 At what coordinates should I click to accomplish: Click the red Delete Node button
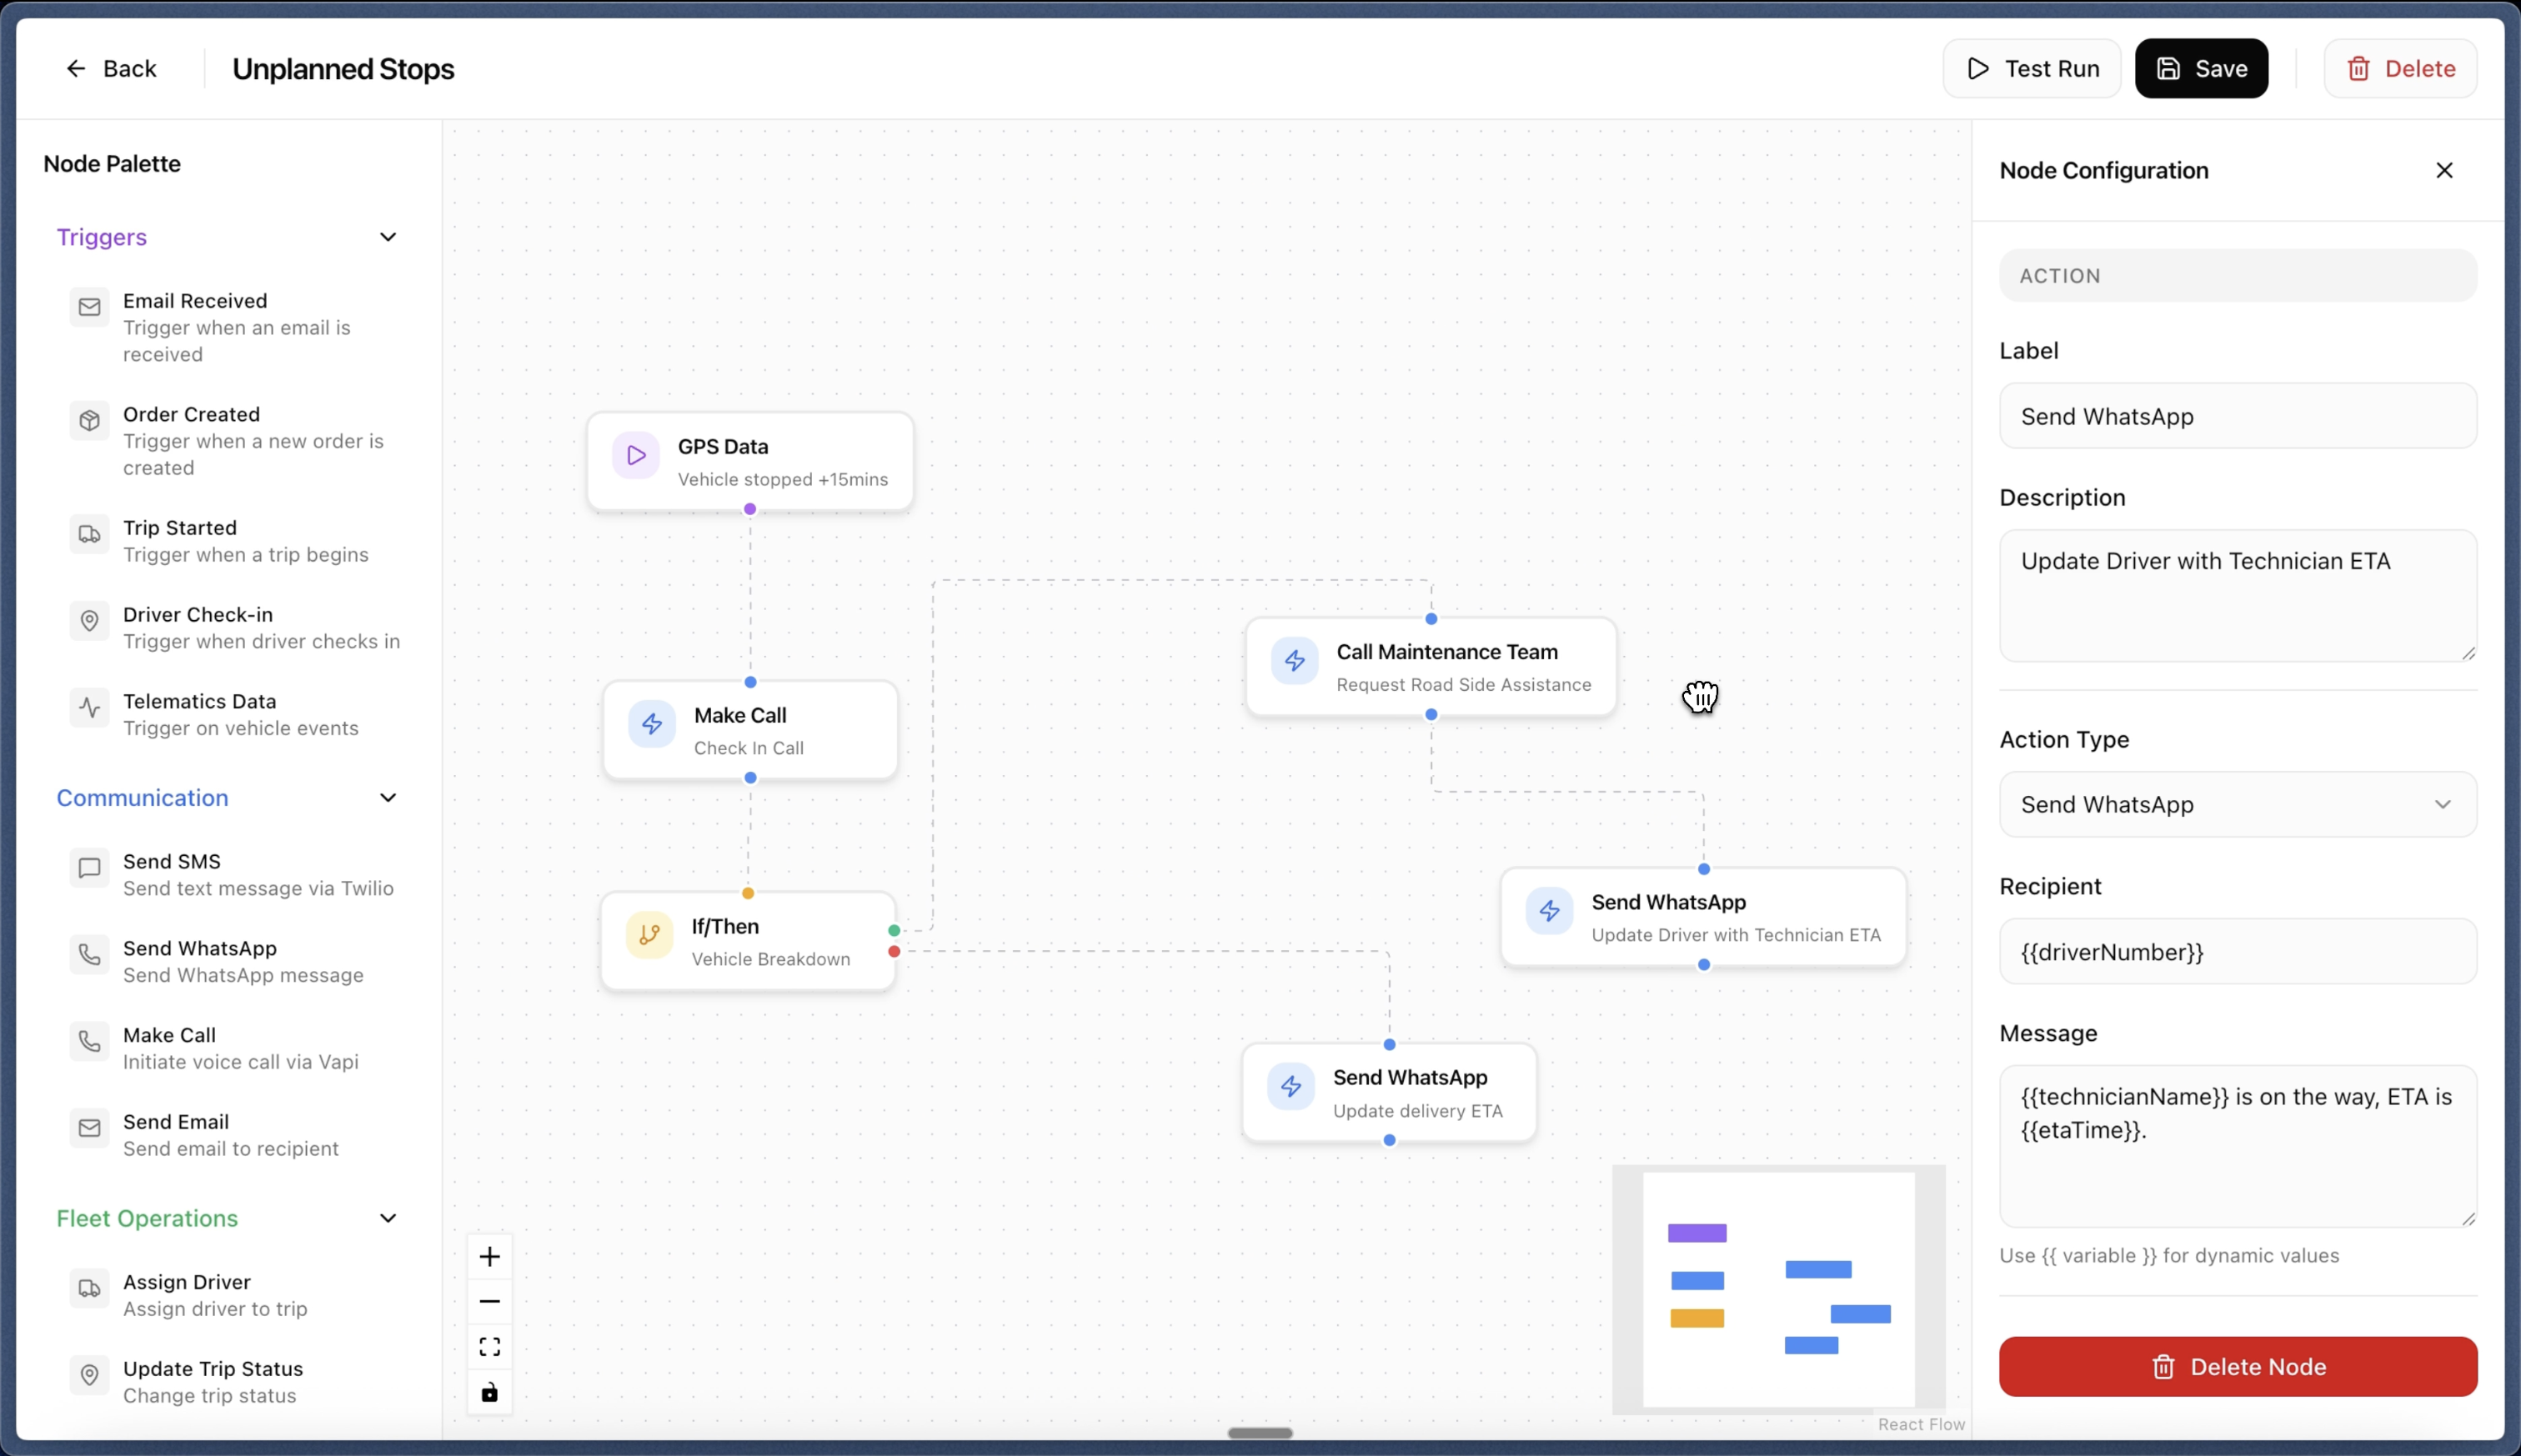pyautogui.click(x=2237, y=1367)
